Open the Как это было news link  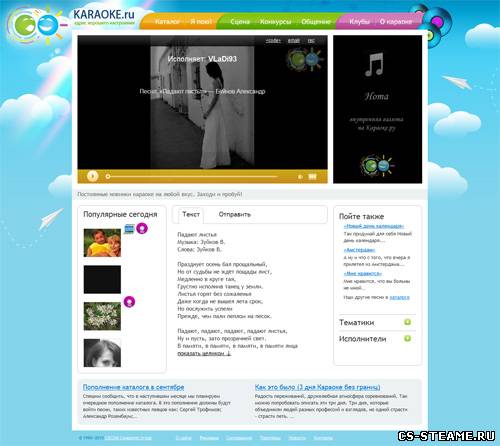click(x=317, y=387)
